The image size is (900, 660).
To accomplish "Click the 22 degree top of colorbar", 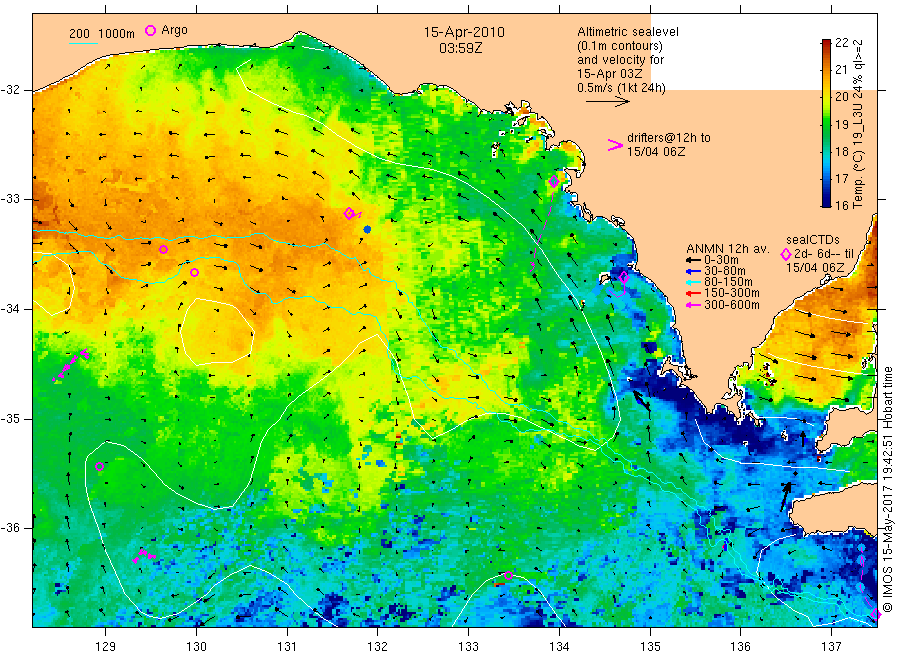I will [x=827, y=42].
